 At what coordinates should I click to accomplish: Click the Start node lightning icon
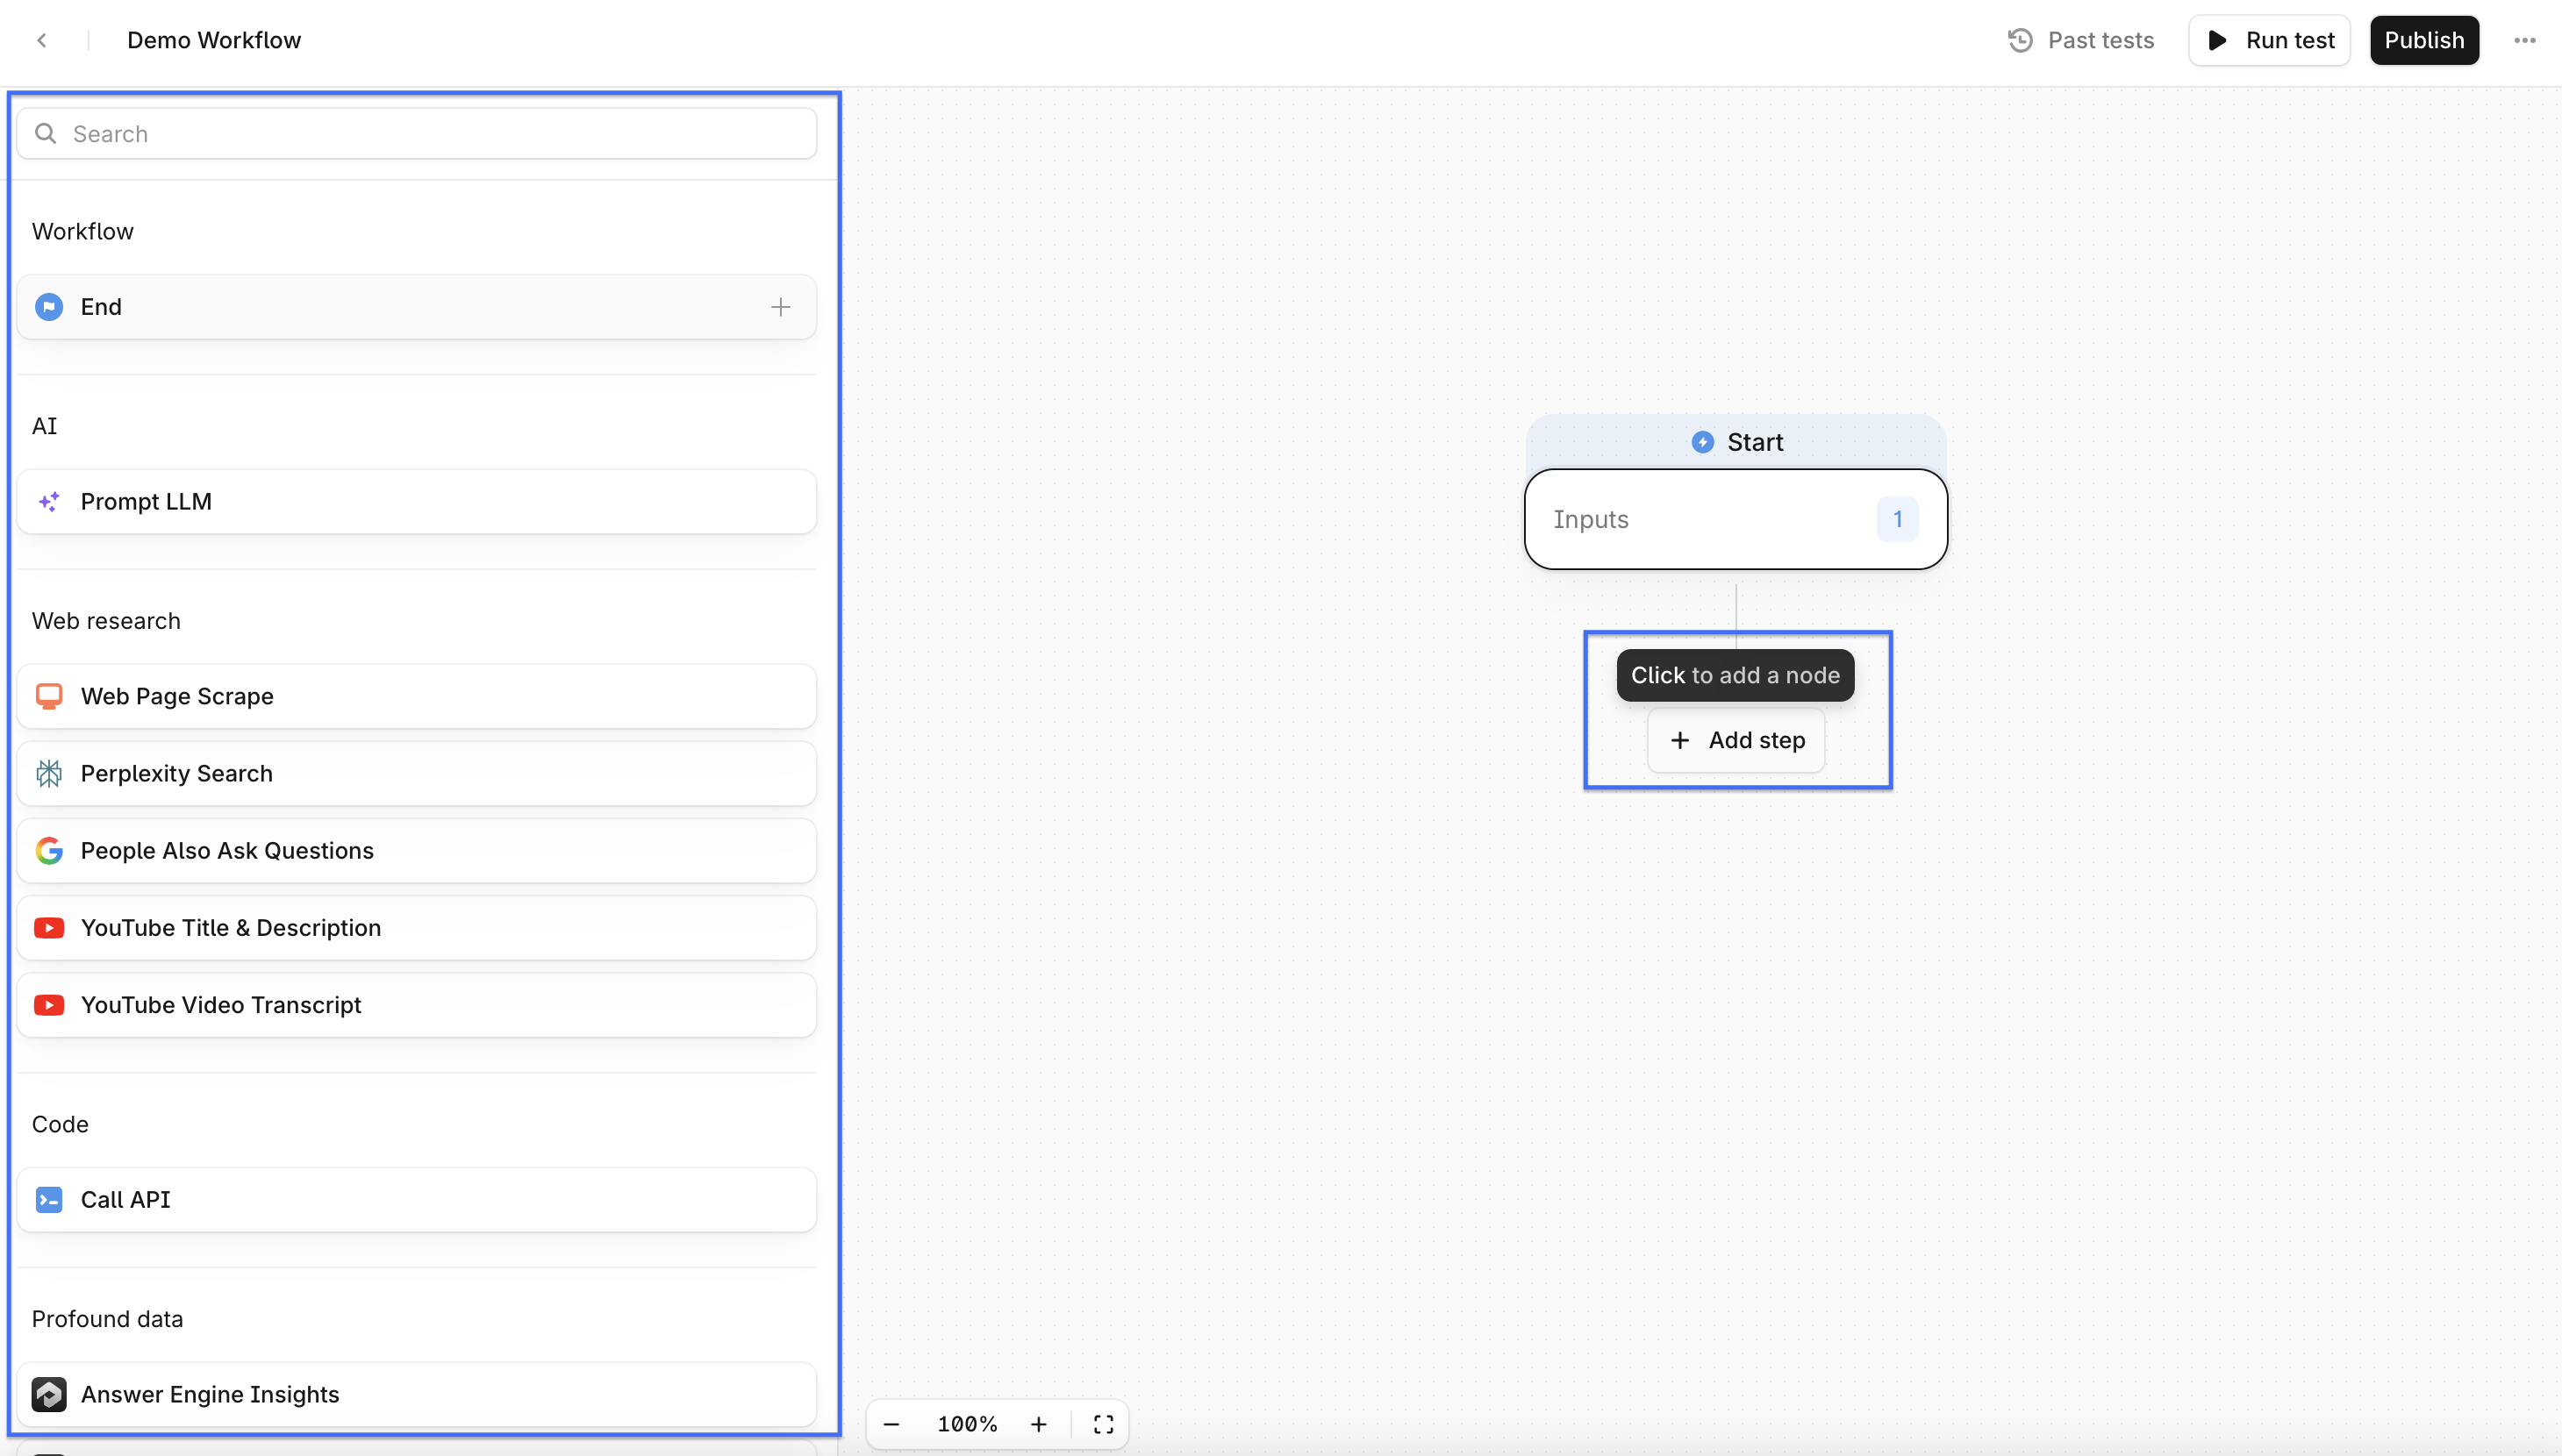1702,442
